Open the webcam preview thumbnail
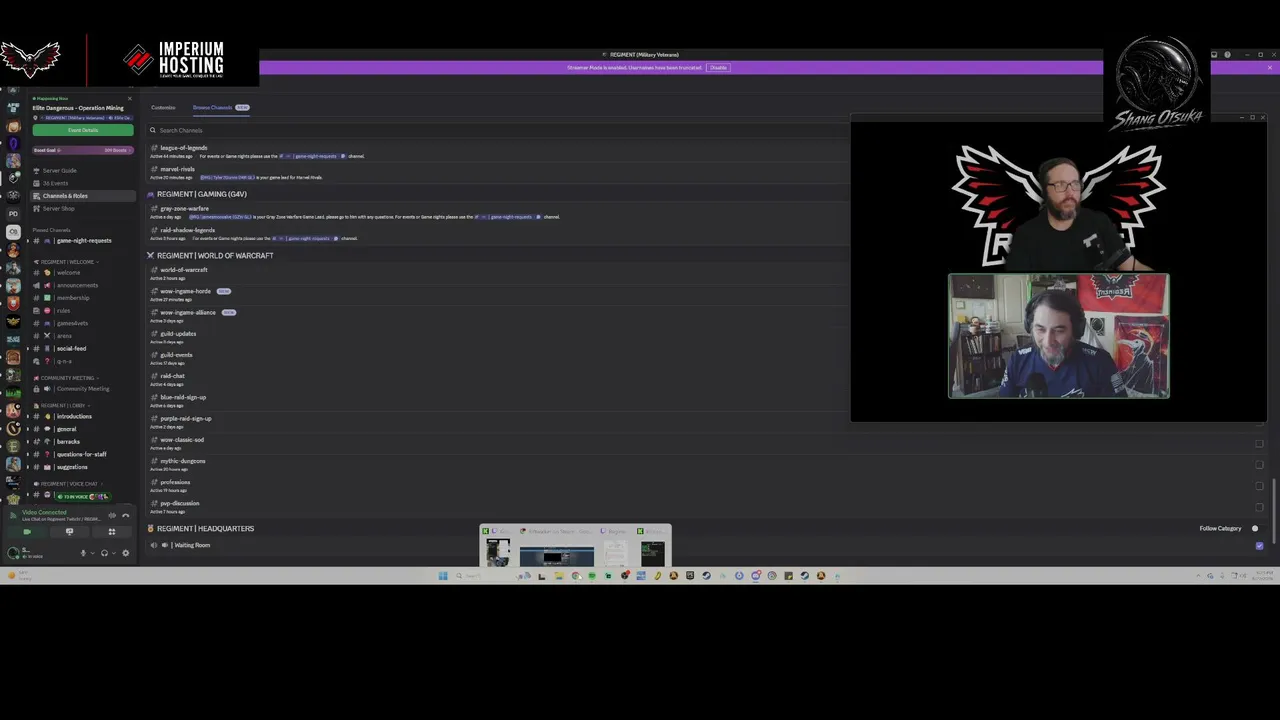1280x720 pixels. pyautogui.click(x=1059, y=336)
